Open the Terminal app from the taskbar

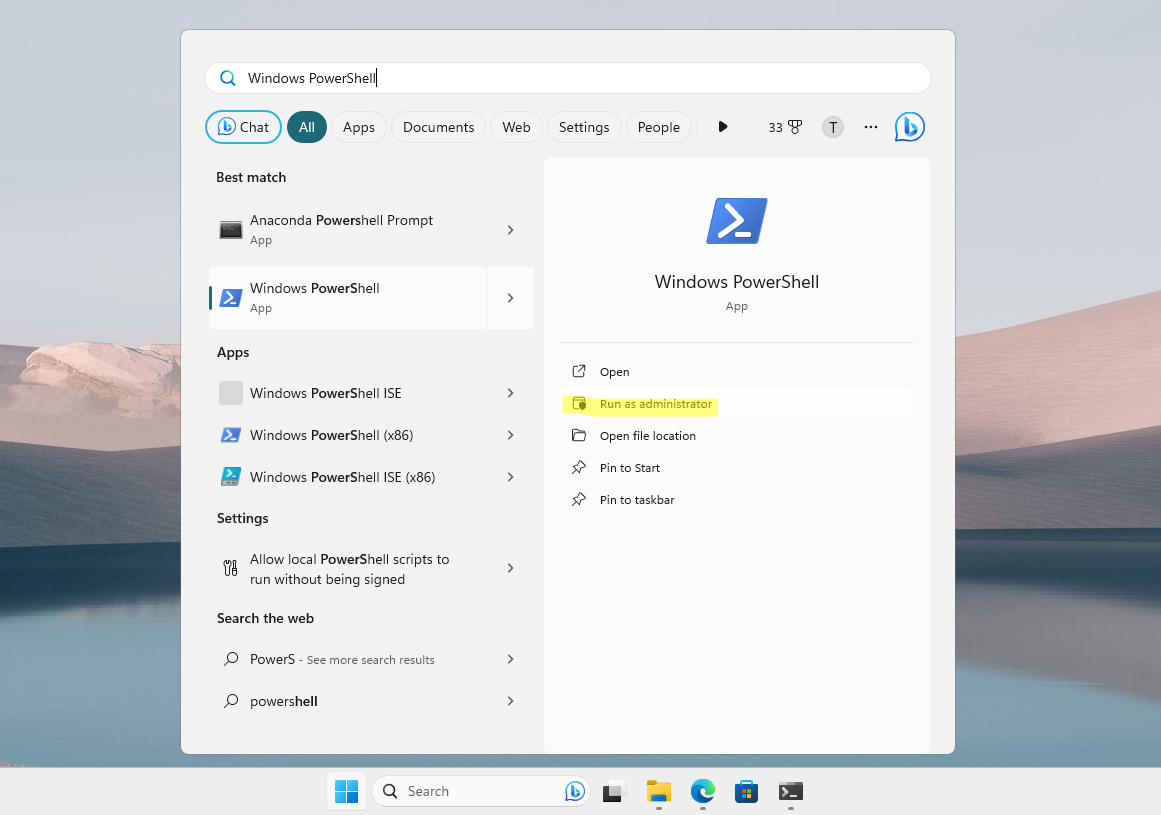[791, 791]
